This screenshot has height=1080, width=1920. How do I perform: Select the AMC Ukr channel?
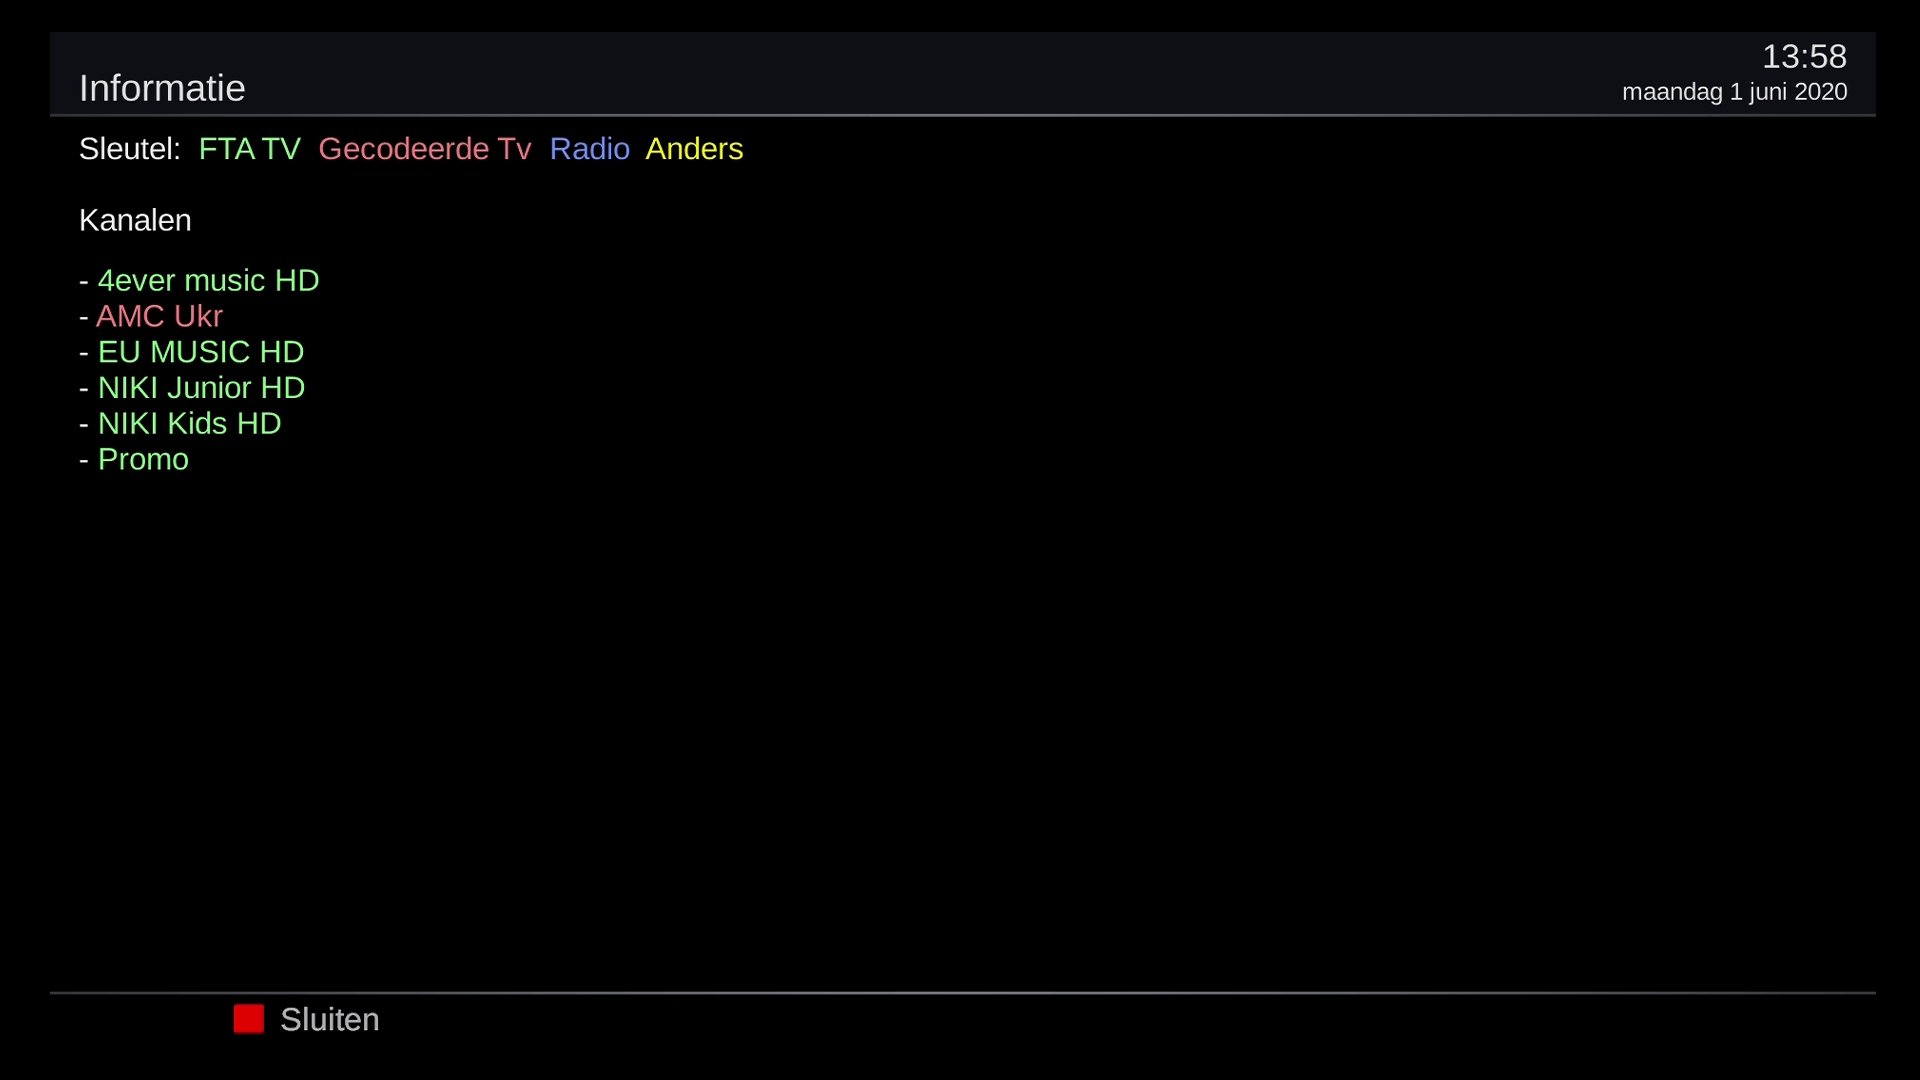pos(159,317)
